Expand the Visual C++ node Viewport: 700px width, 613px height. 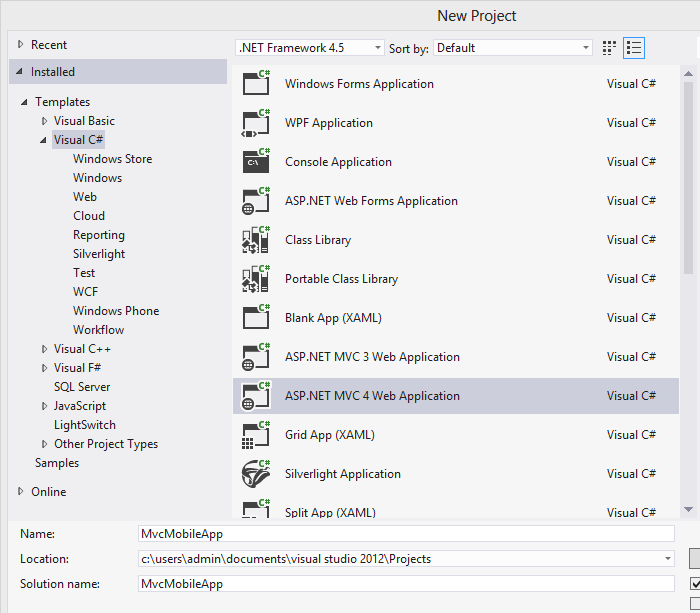click(44, 349)
